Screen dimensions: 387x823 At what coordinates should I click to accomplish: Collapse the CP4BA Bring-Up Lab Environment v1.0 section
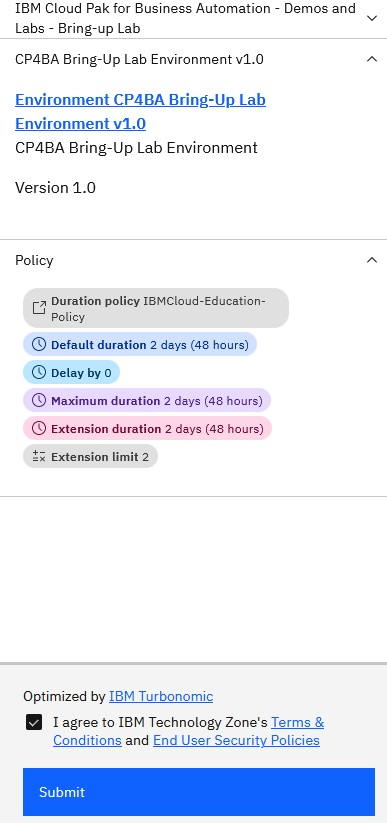click(x=372, y=59)
